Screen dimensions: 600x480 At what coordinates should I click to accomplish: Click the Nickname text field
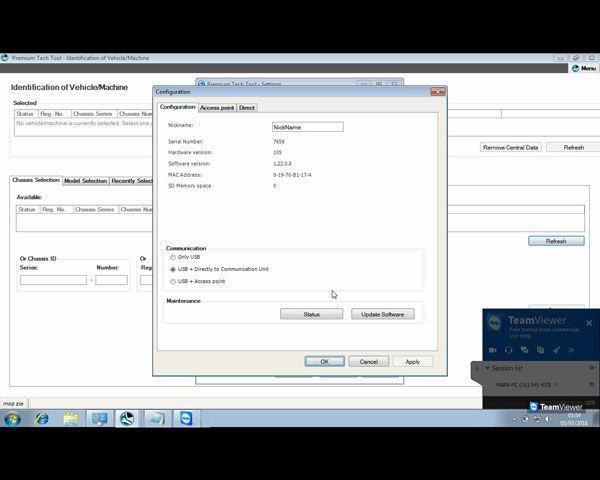click(x=307, y=127)
